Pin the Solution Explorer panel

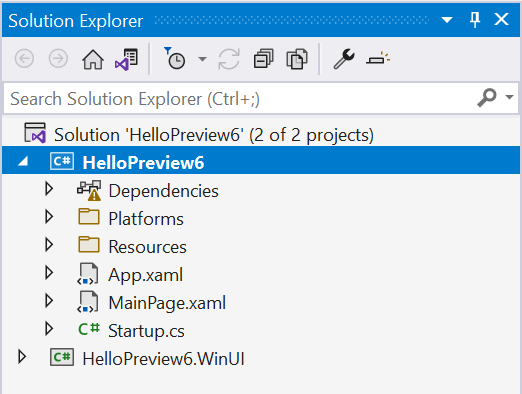click(x=475, y=20)
